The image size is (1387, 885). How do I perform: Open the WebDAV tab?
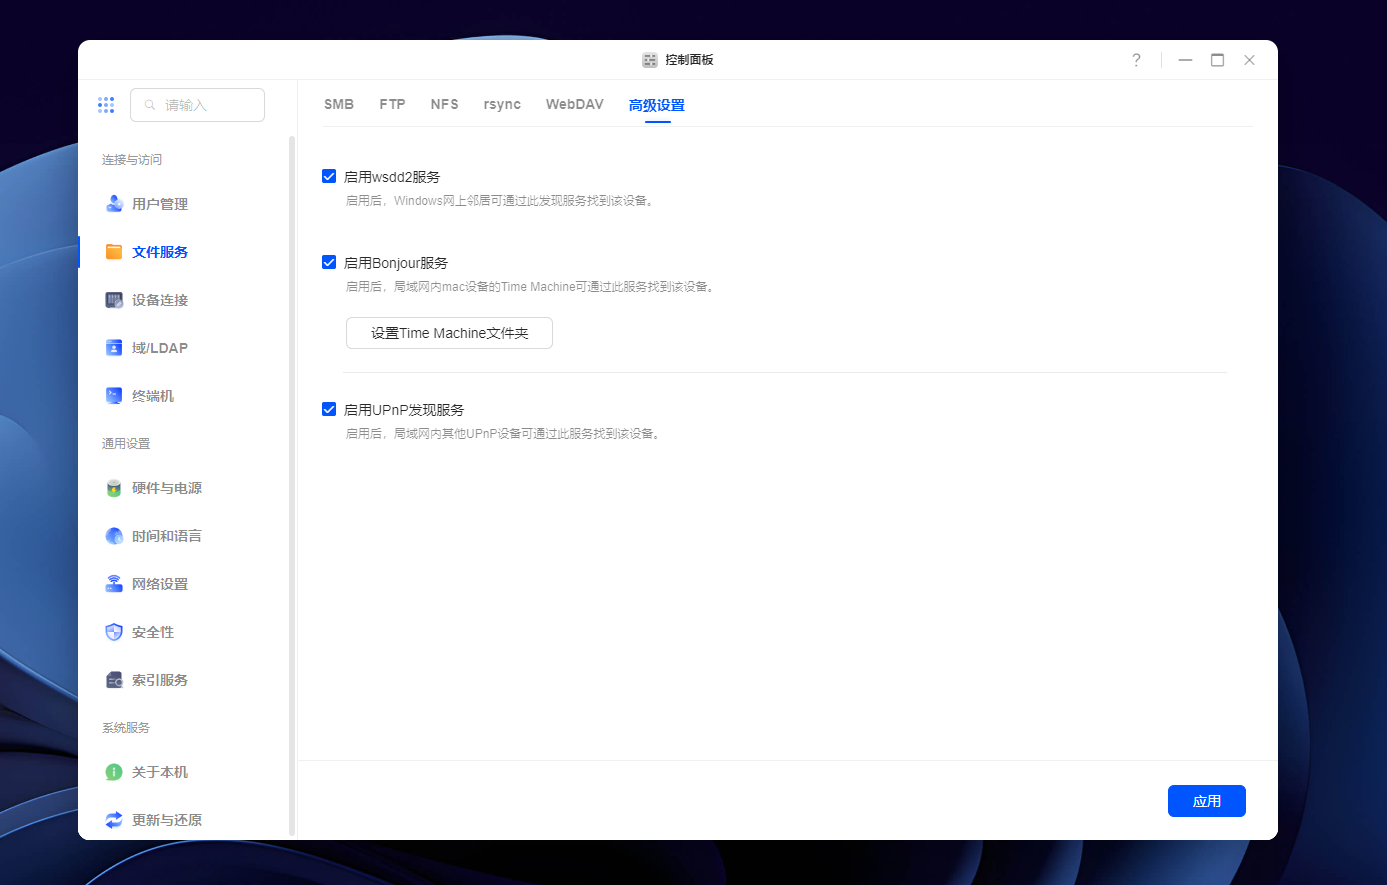(574, 104)
